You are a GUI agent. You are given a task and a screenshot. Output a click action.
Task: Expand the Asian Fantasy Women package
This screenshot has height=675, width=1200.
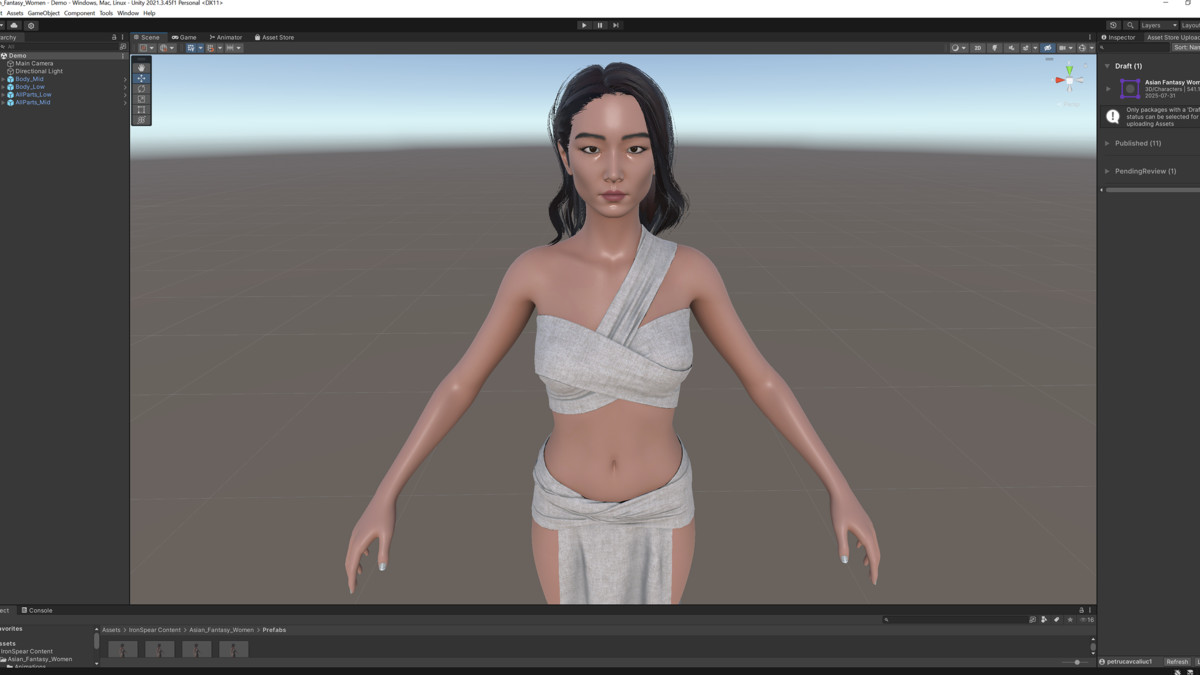click(x=1108, y=89)
